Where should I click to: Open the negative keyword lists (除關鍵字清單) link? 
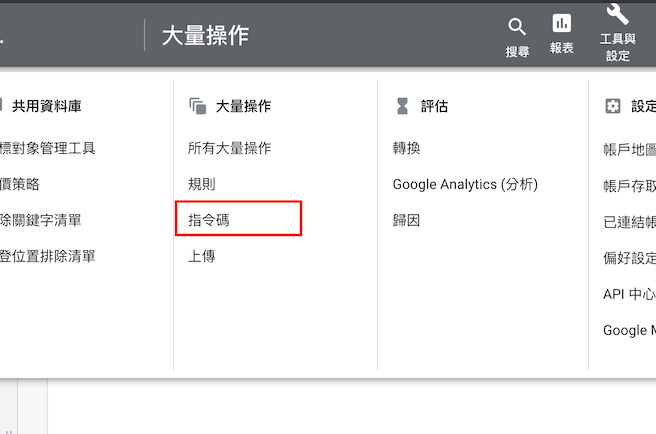pyautogui.click(x=41, y=220)
